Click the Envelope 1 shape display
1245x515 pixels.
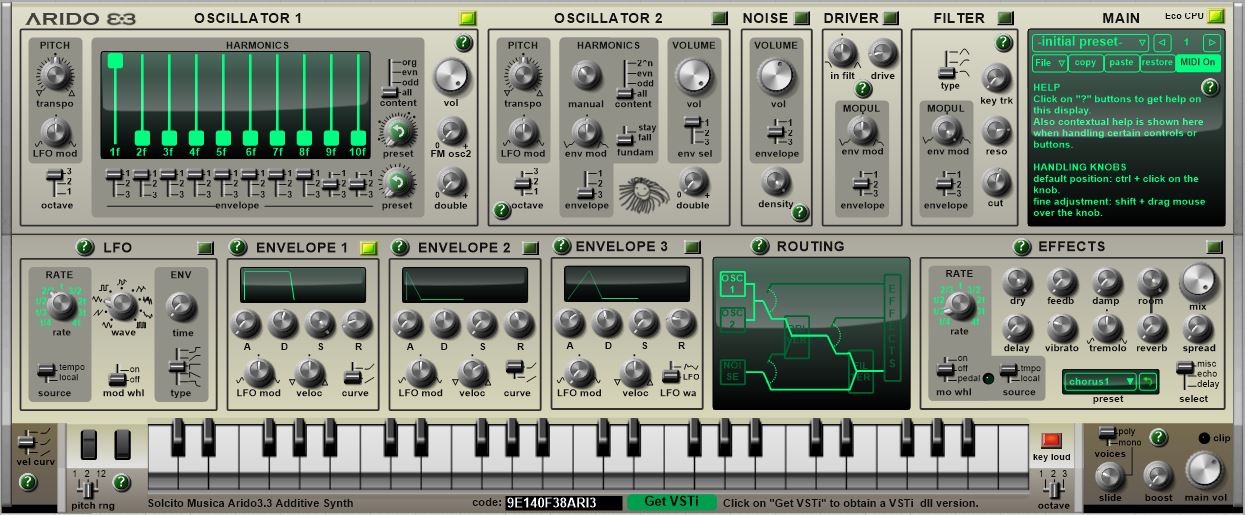(x=302, y=285)
